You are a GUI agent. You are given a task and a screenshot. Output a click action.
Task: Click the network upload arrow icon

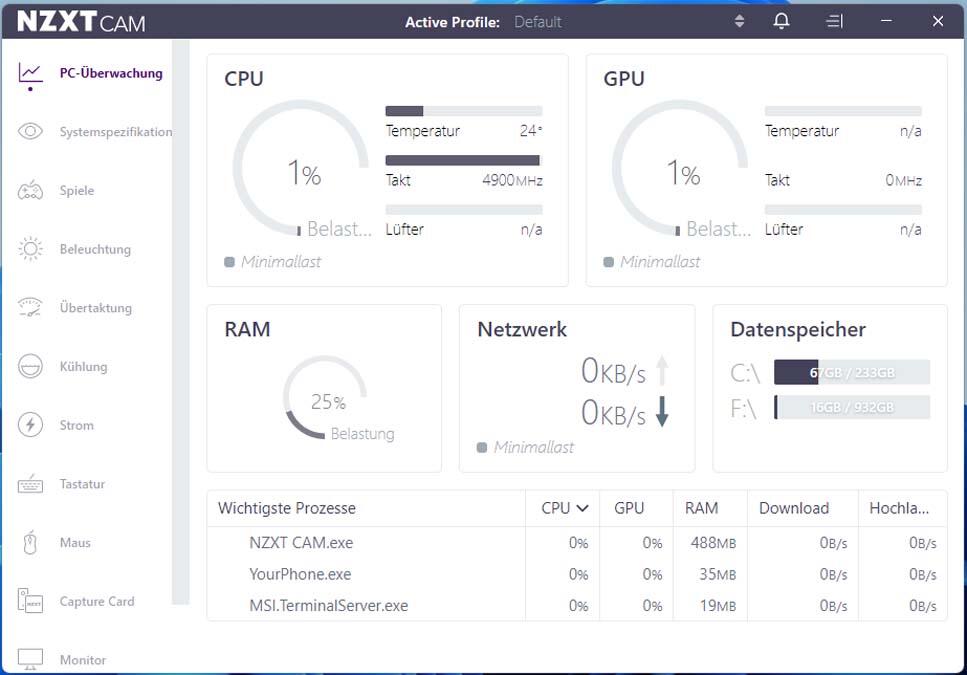(x=662, y=370)
